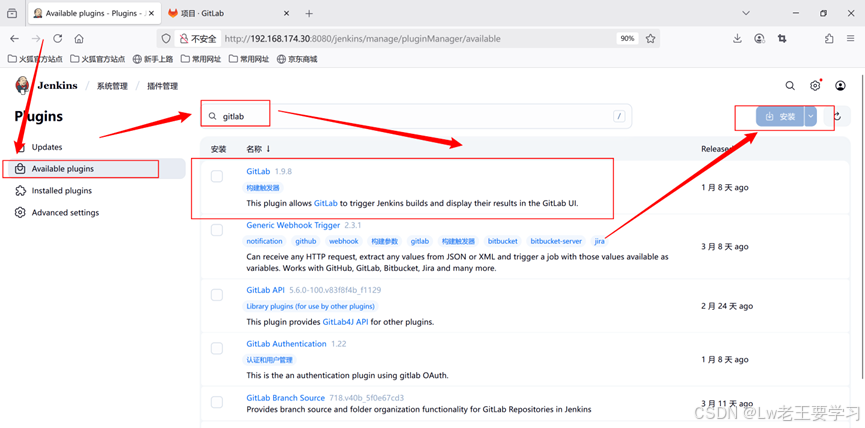This screenshot has height=428, width=865.
Task: Expand the install button dropdown arrow
Action: 810,116
